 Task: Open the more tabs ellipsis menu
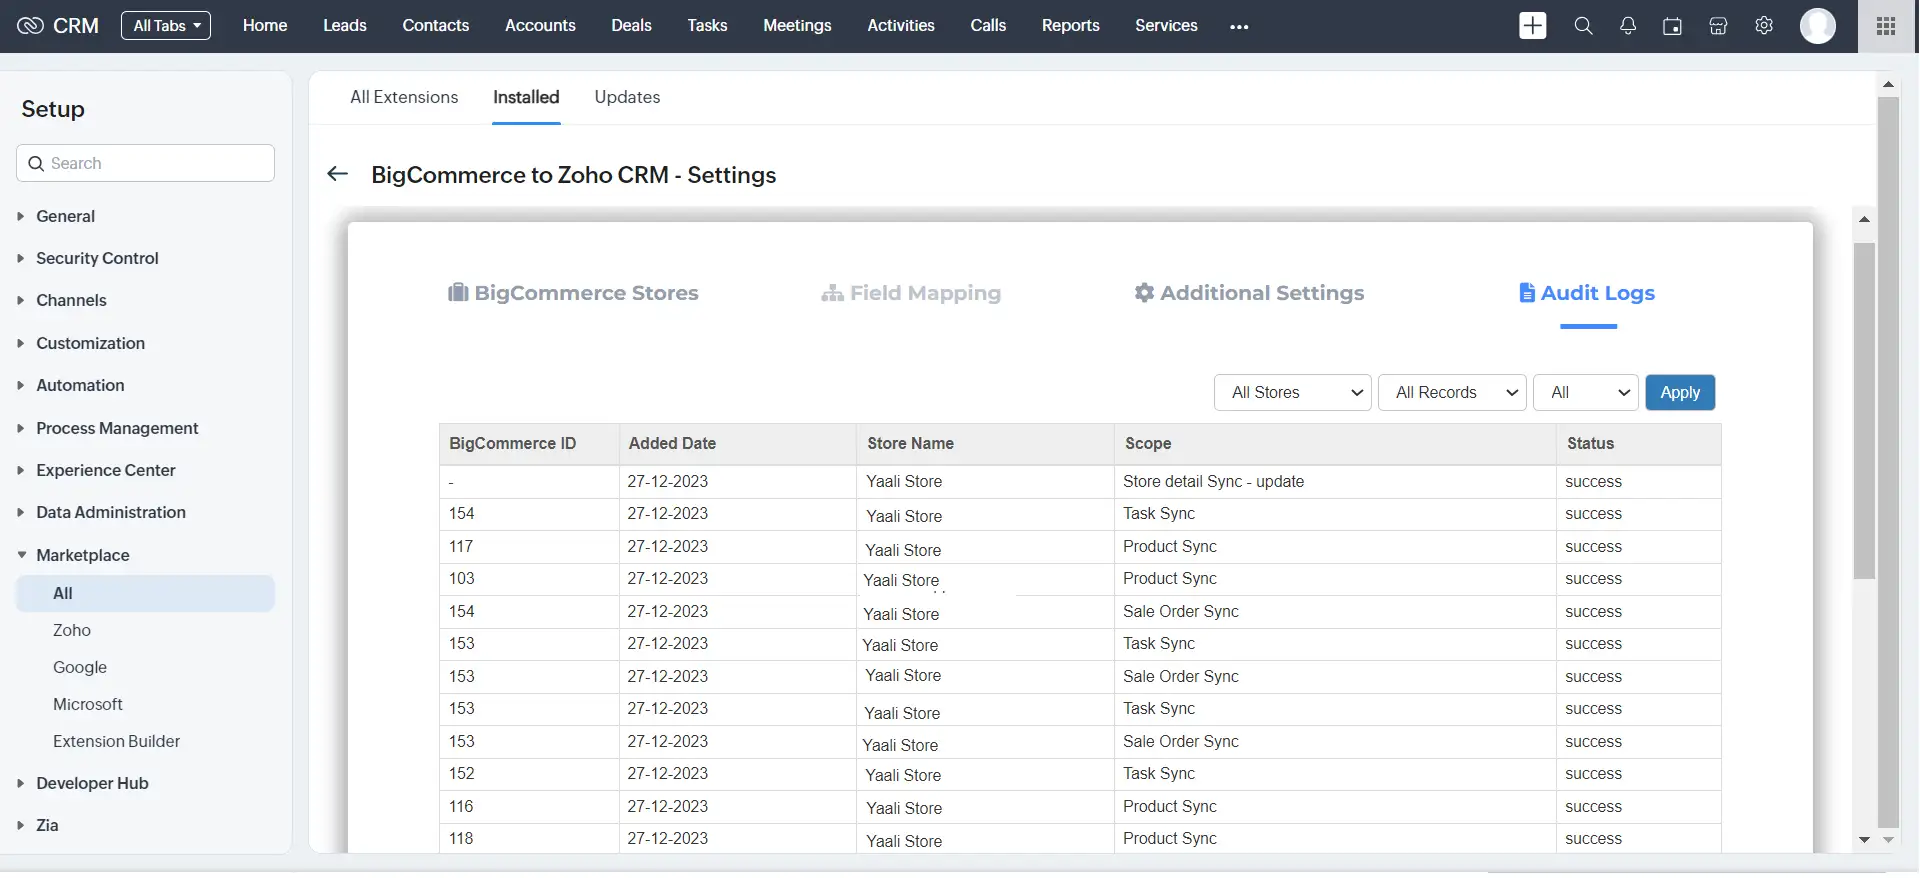1239,27
